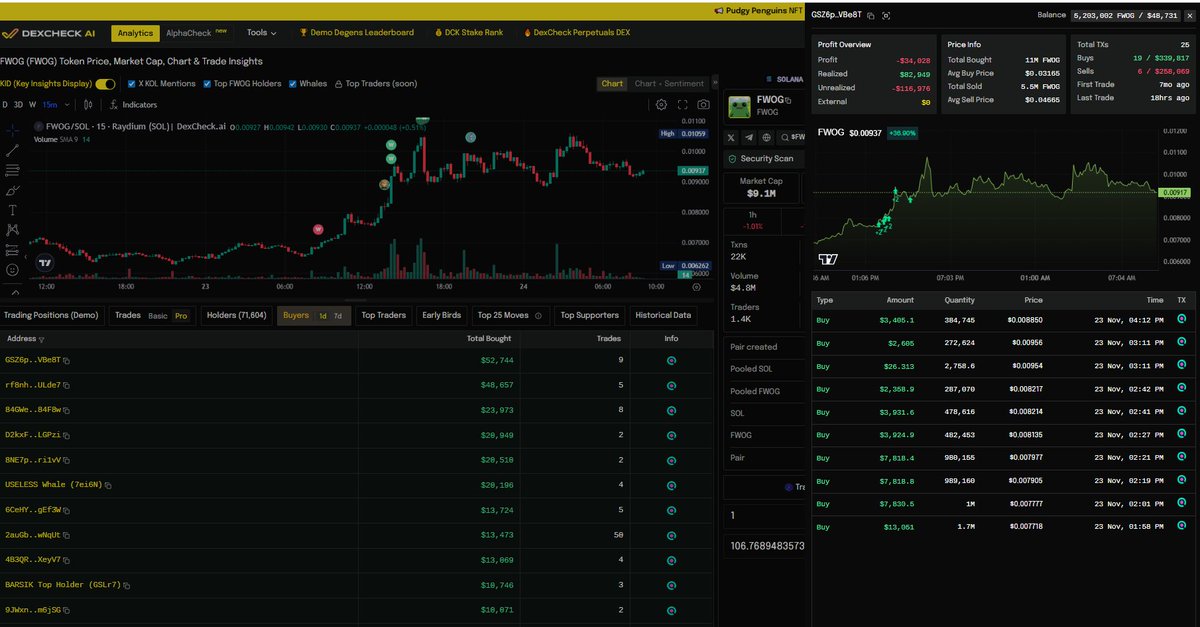Click the input showing 106.7689483573
Screen dimensions: 1200x627
pyautogui.click(x=765, y=545)
